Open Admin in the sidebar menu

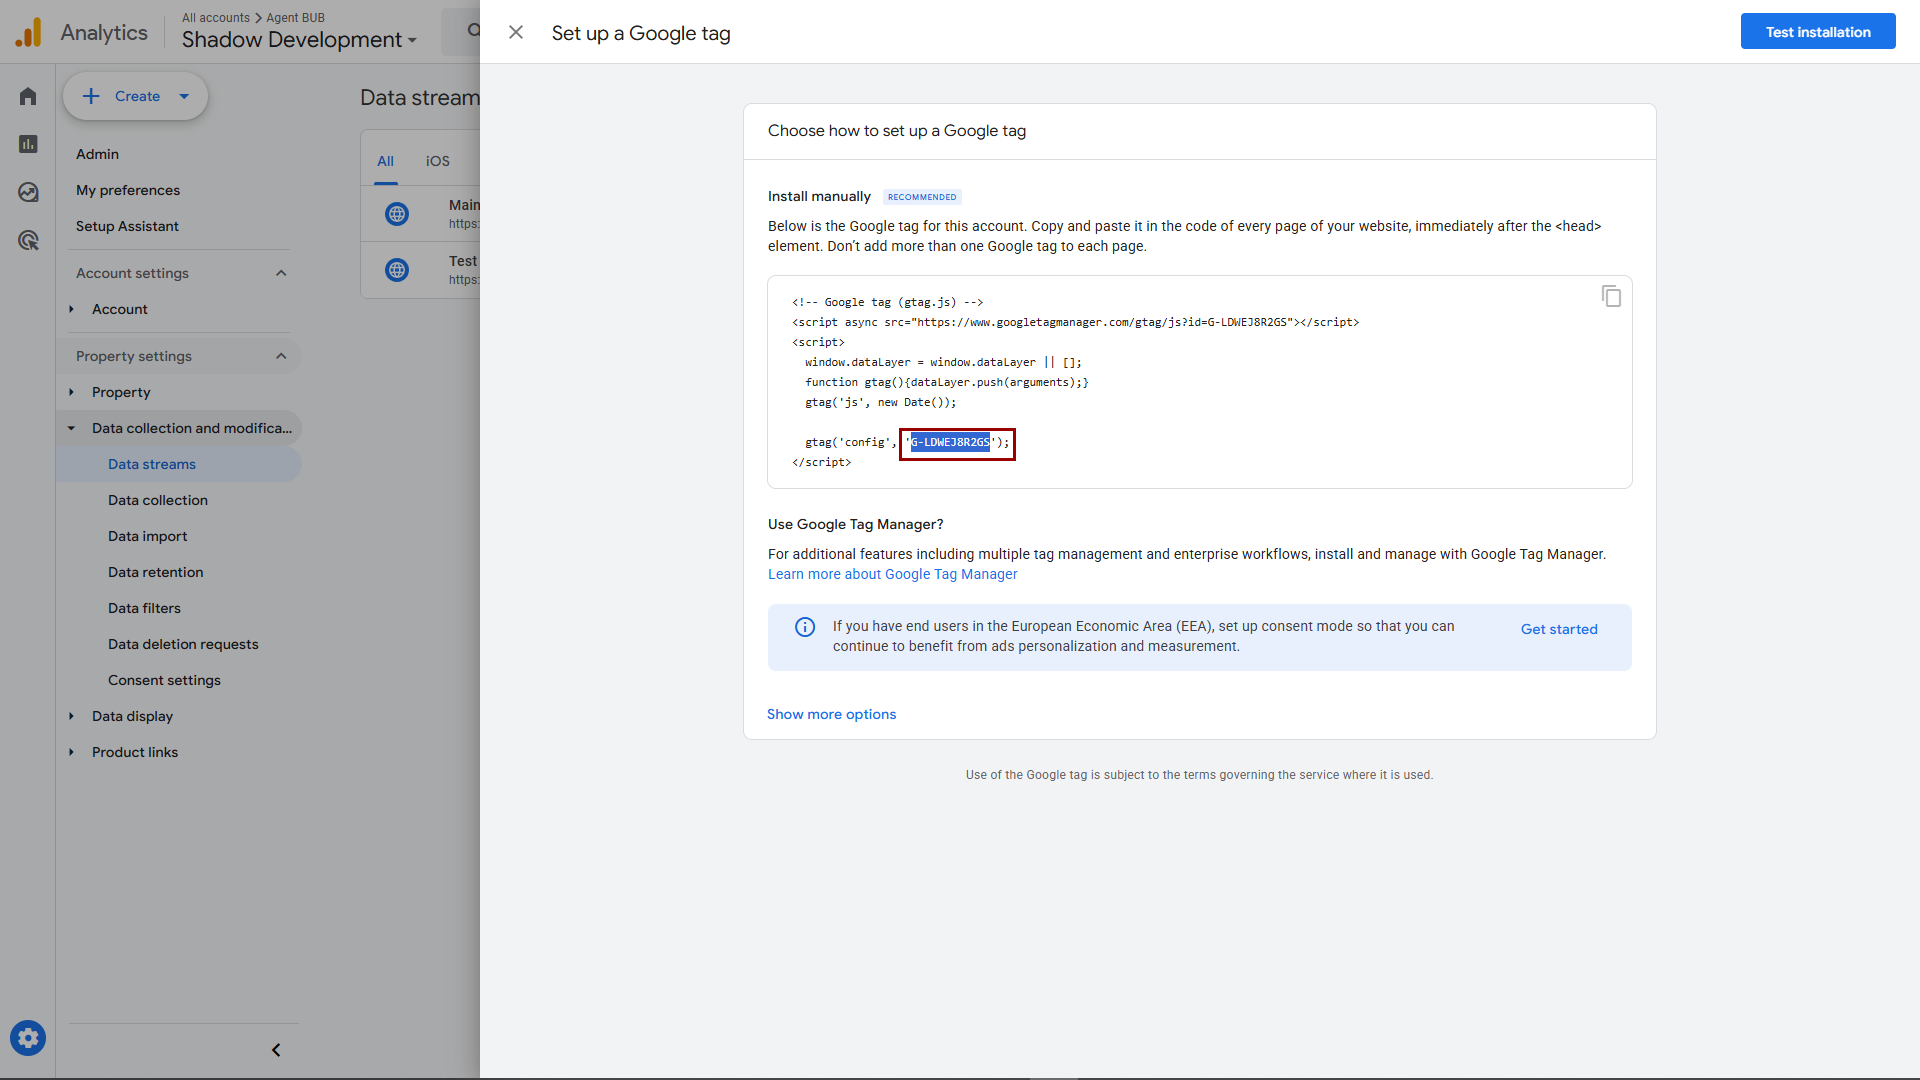point(97,154)
